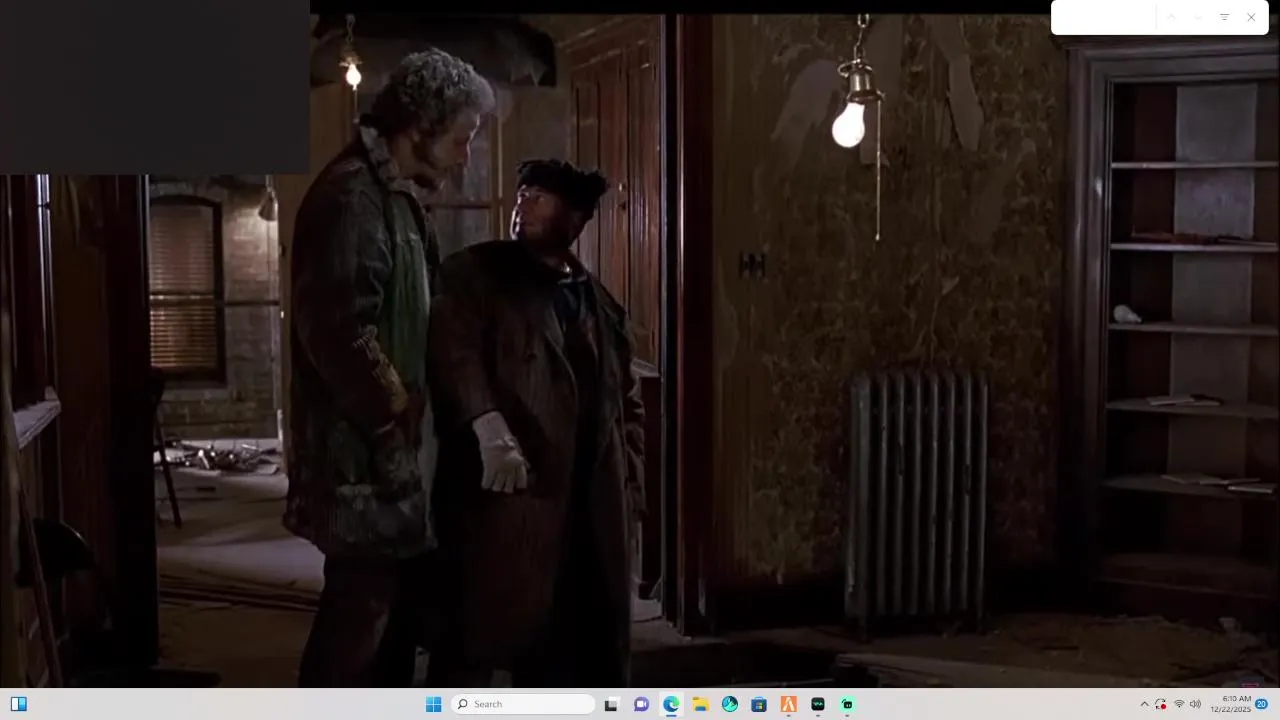Open the Windows Start menu

coord(433,704)
